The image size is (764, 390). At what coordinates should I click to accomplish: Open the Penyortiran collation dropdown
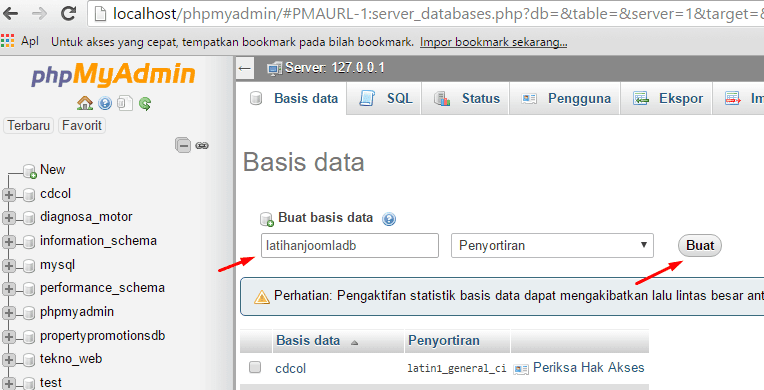coord(553,246)
